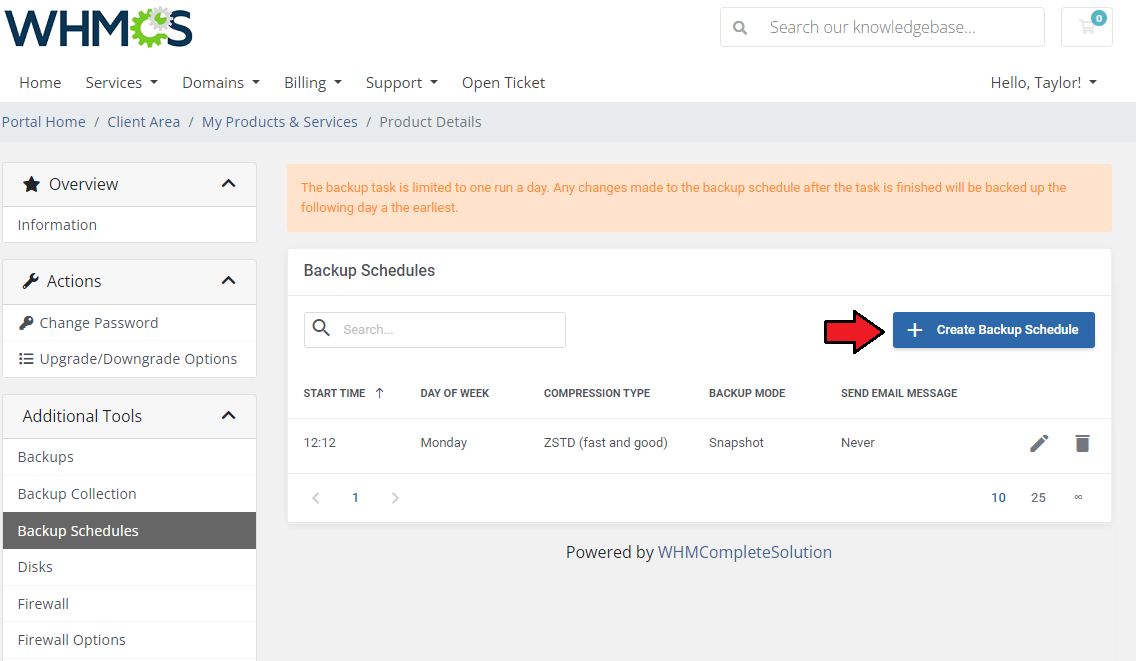Go to next page arrow in pagination
This screenshot has width=1136, height=661.
395,498
